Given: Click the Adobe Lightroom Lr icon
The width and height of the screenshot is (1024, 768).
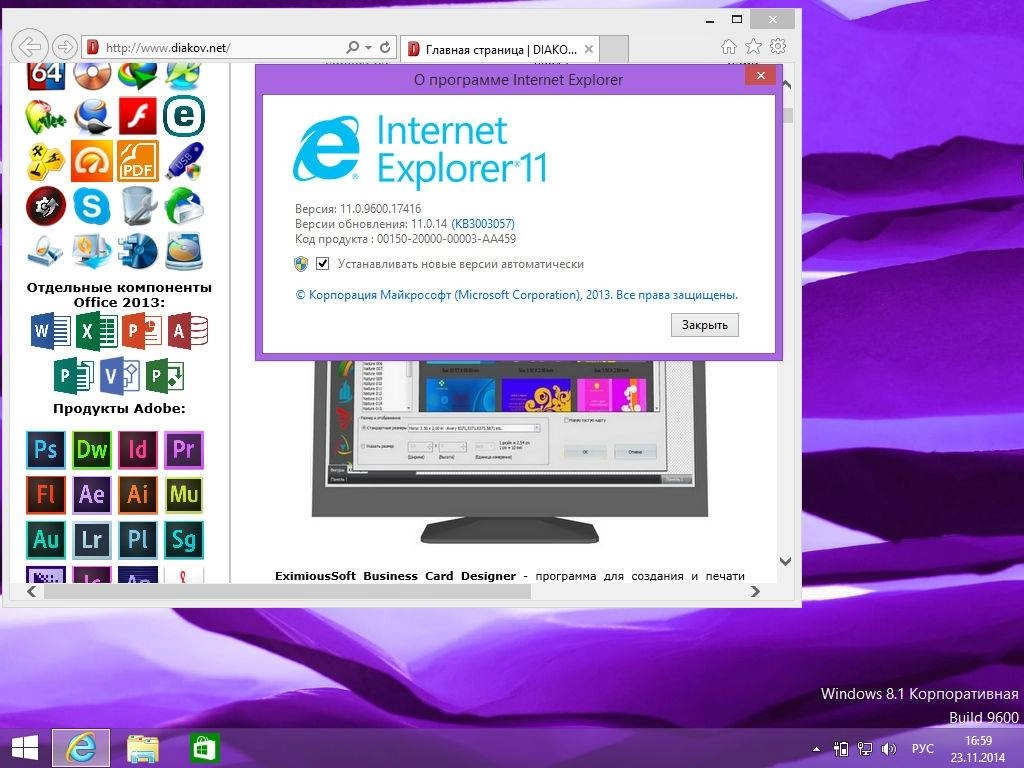Looking at the screenshot, I should pyautogui.click(x=91, y=539).
